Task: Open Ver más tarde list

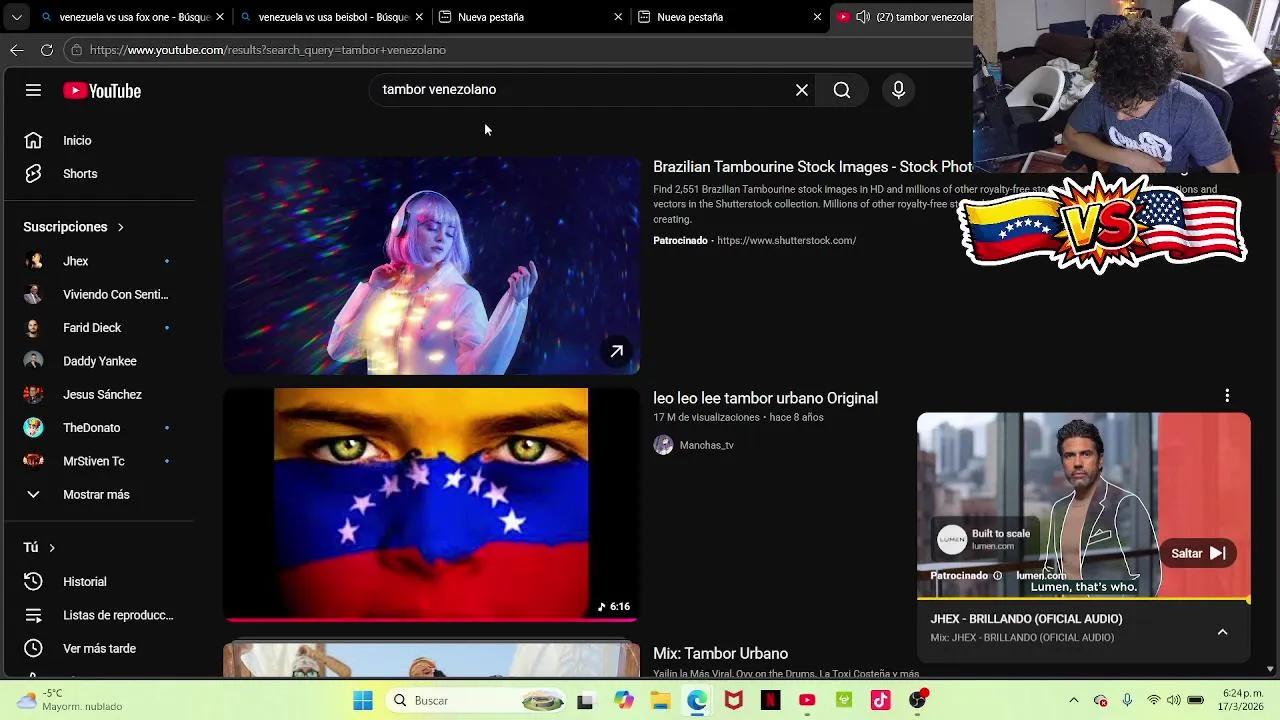Action: click(x=98, y=649)
